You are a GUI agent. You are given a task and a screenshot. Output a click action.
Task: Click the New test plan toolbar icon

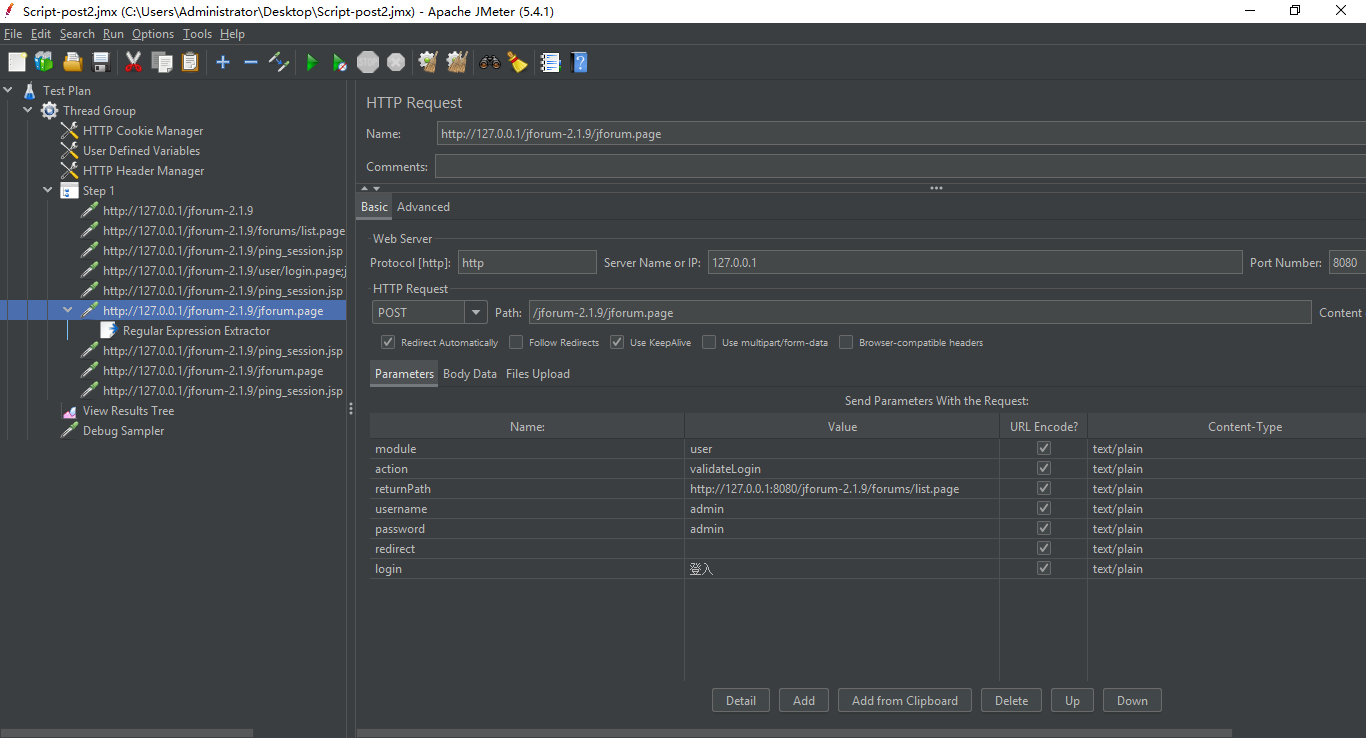point(17,62)
